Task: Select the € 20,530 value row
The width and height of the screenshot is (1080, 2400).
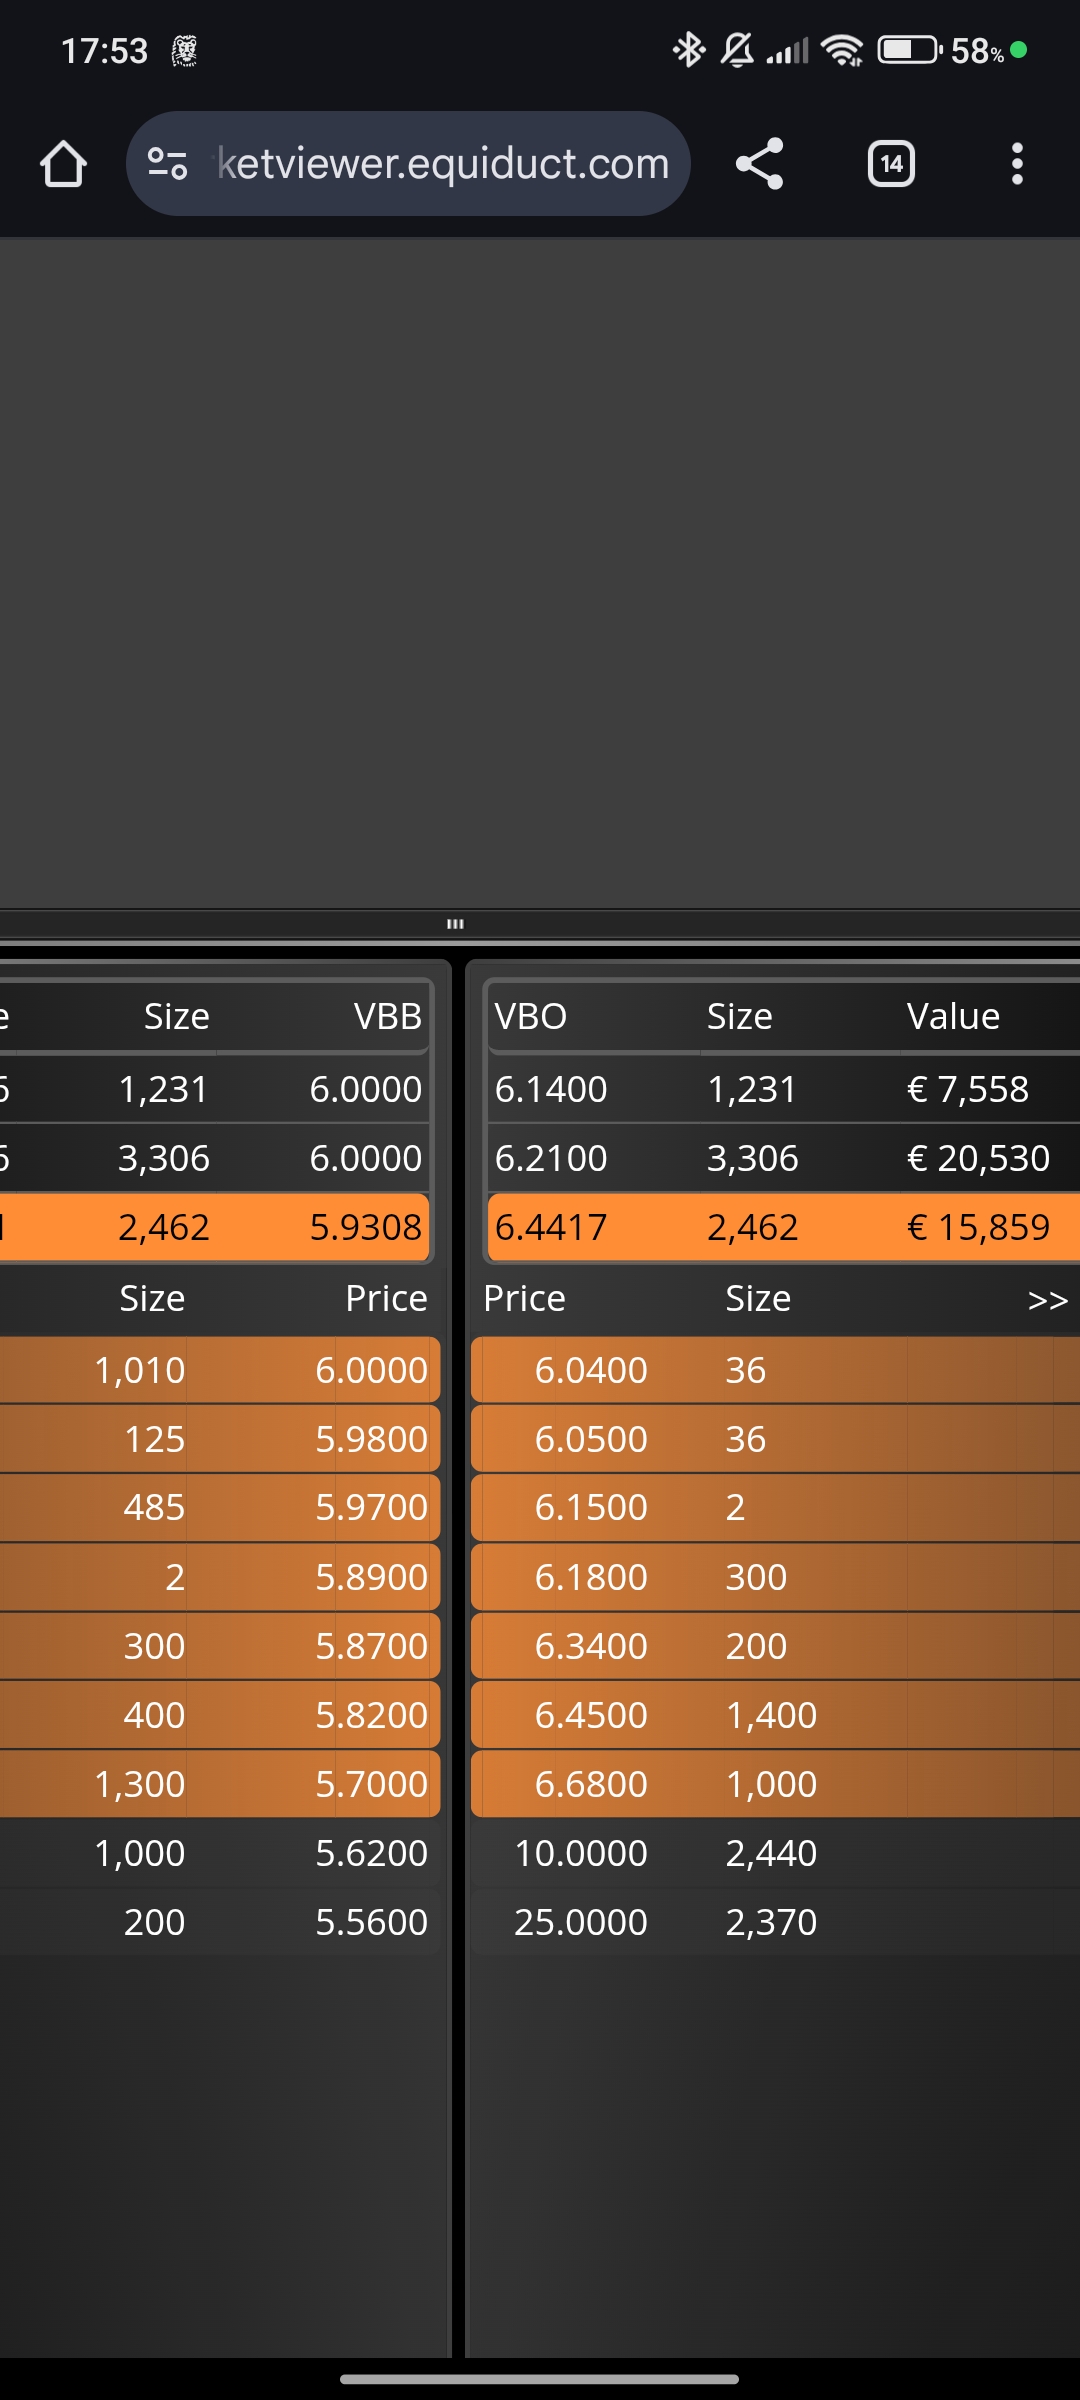Action: (783, 1158)
